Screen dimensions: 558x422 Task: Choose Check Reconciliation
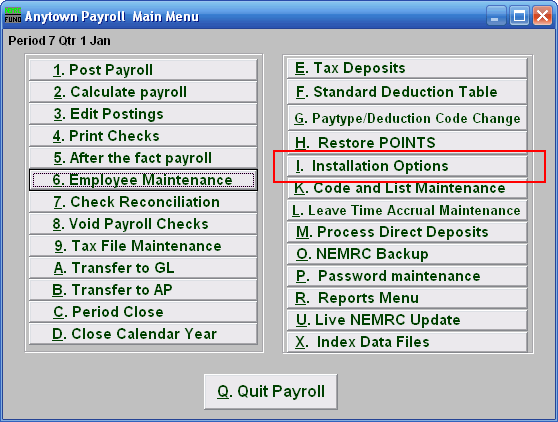tap(143, 202)
